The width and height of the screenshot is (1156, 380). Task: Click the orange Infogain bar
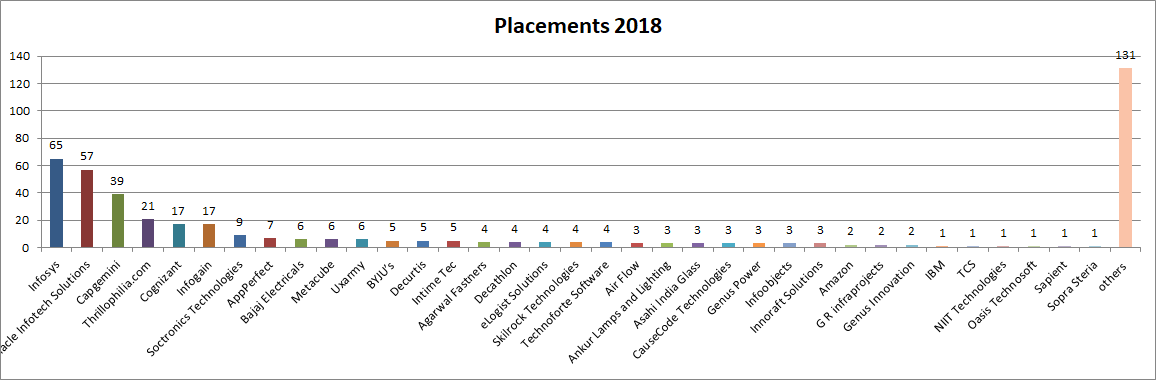pos(209,235)
